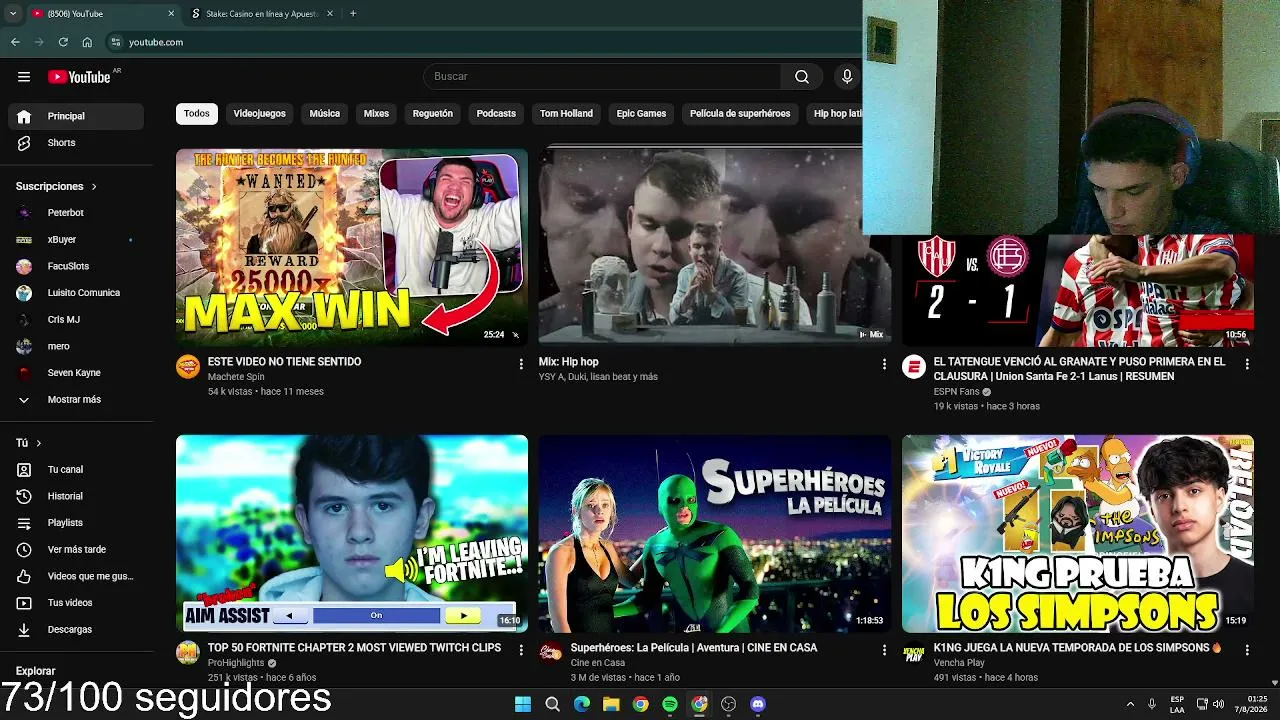Show hidden system tray icons
Screen dimensions: 1280x720
[x=1130, y=704]
